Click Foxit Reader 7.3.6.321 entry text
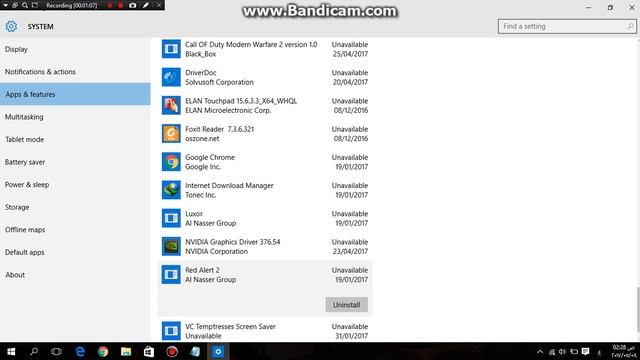The image size is (640, 360). pyautogui.click(x=220, y=129)
